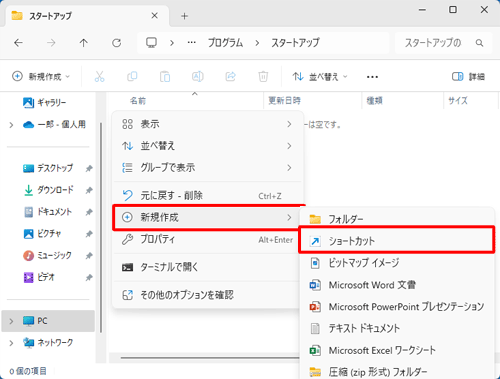Select スタートアップ in the address breadcrumb
The width and height of the screenshot is (500, 379).
click(295, 43)
